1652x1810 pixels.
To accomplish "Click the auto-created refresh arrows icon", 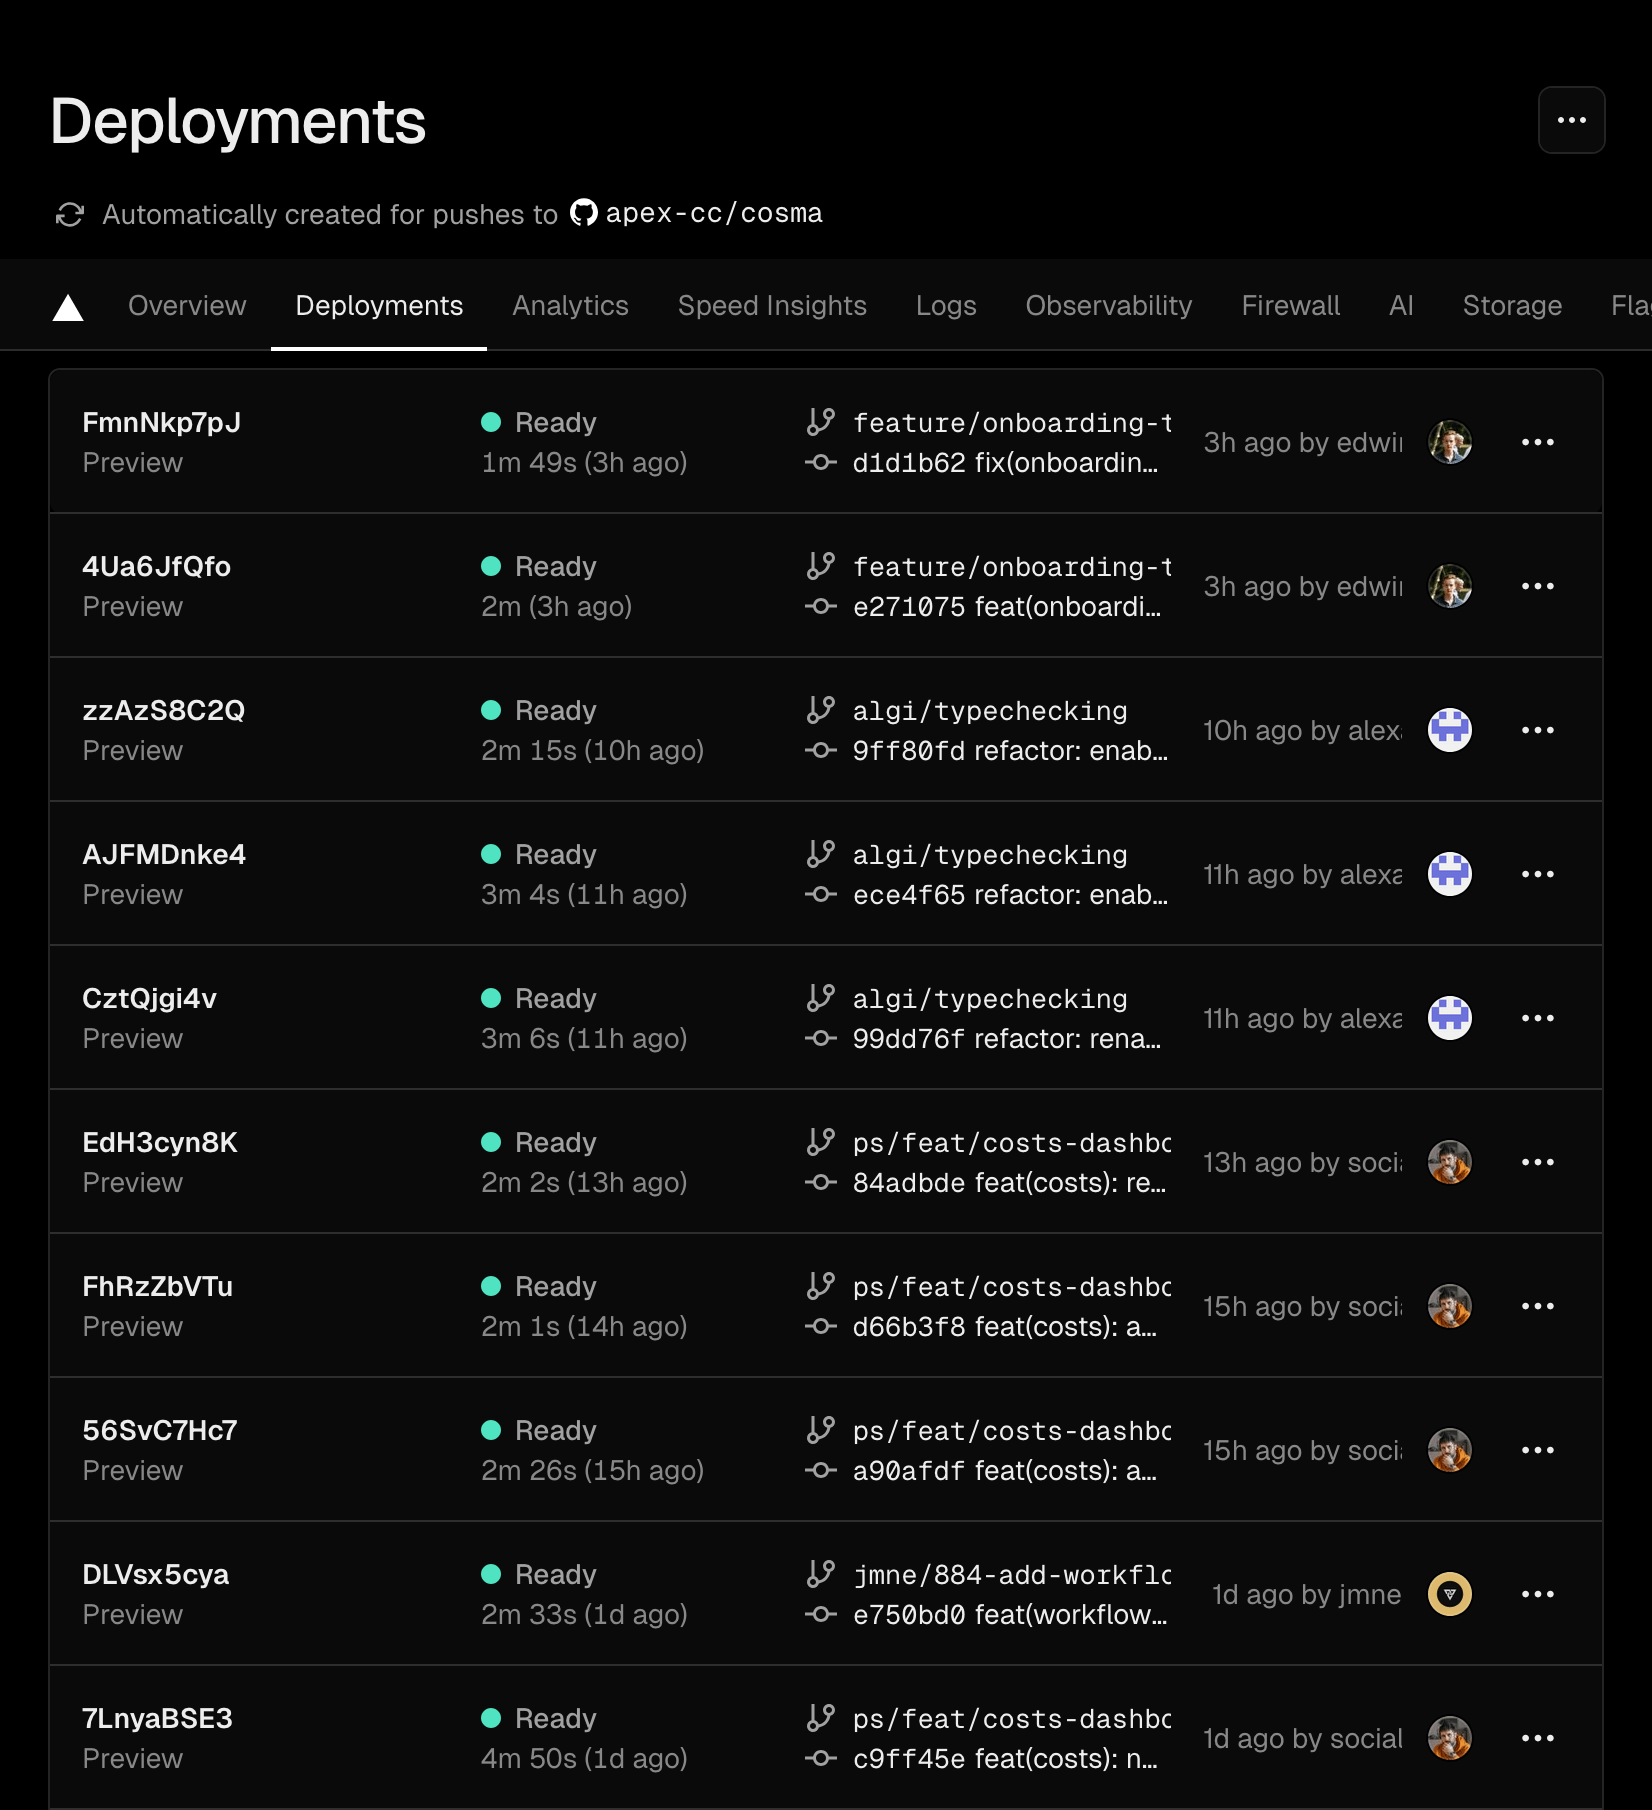I will click(70, 214).
